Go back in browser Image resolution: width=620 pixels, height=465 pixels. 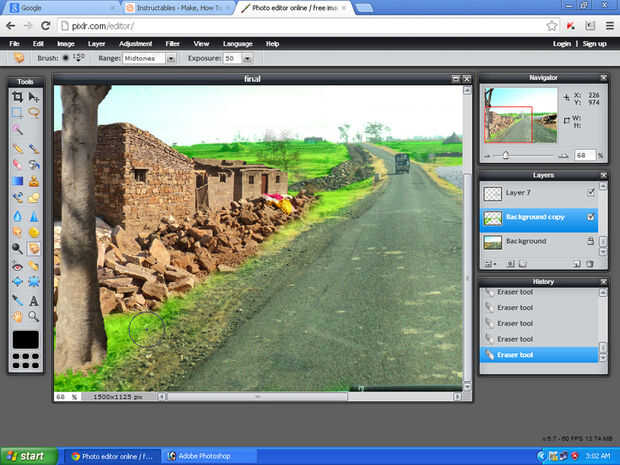pyautogui.click(x=11, y=26)
